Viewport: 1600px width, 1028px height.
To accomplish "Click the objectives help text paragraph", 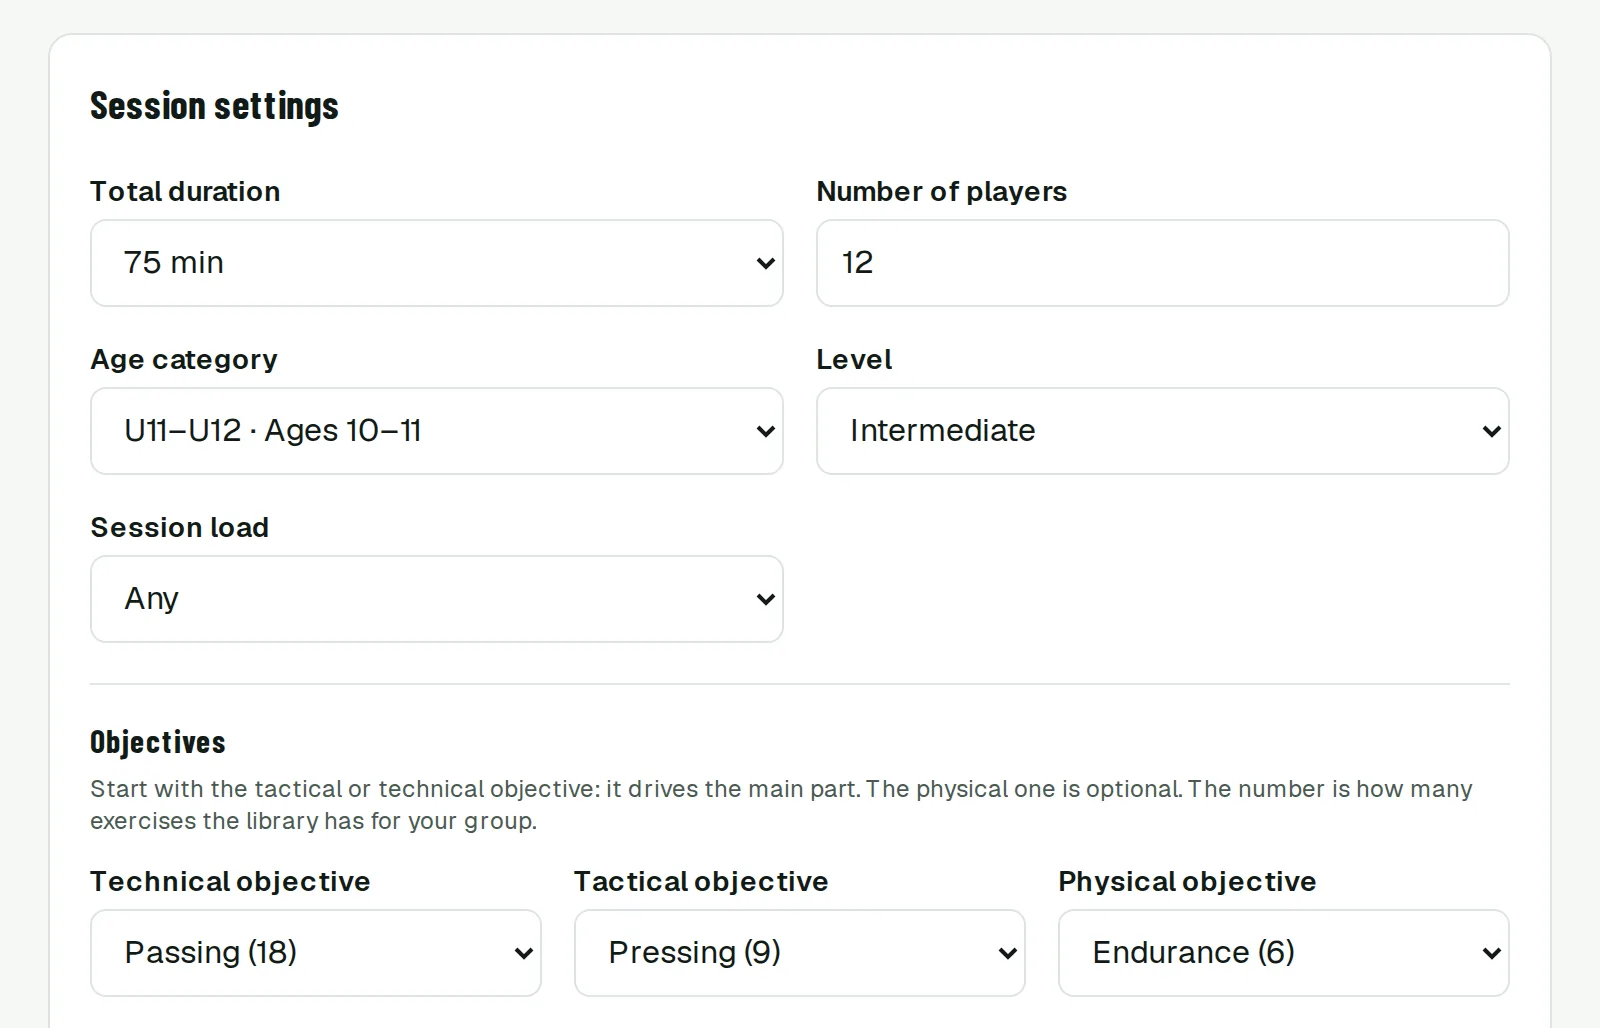I will coord(781,805).
